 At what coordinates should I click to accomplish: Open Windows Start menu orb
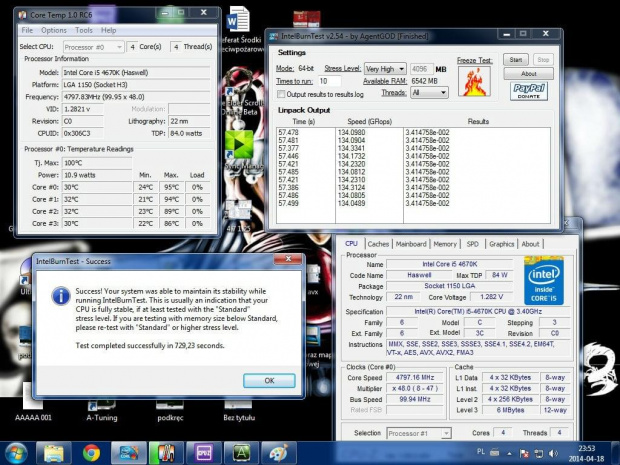click(x=16, y=453)
